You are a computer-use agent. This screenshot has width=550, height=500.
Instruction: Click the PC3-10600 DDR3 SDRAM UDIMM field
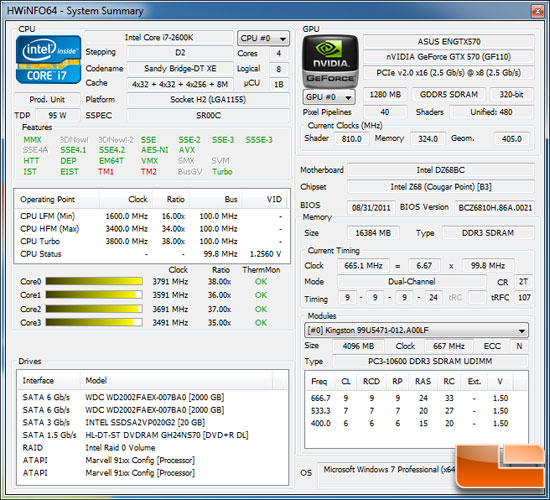point(430,361)
